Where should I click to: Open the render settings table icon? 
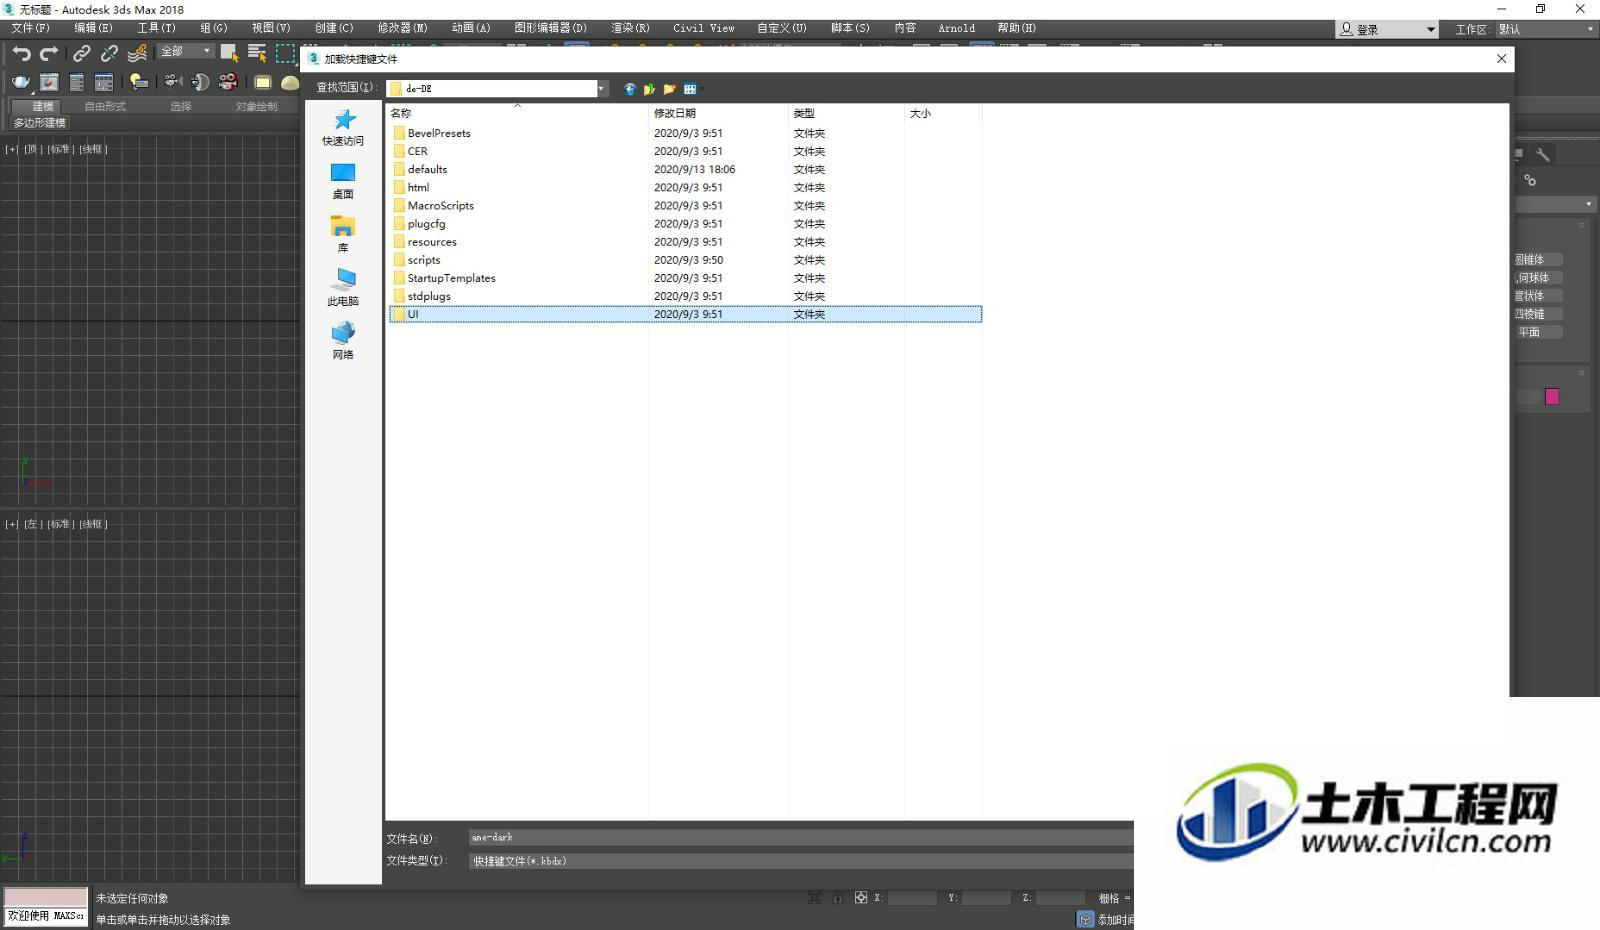pyautogui.click(x=104, y=82)
